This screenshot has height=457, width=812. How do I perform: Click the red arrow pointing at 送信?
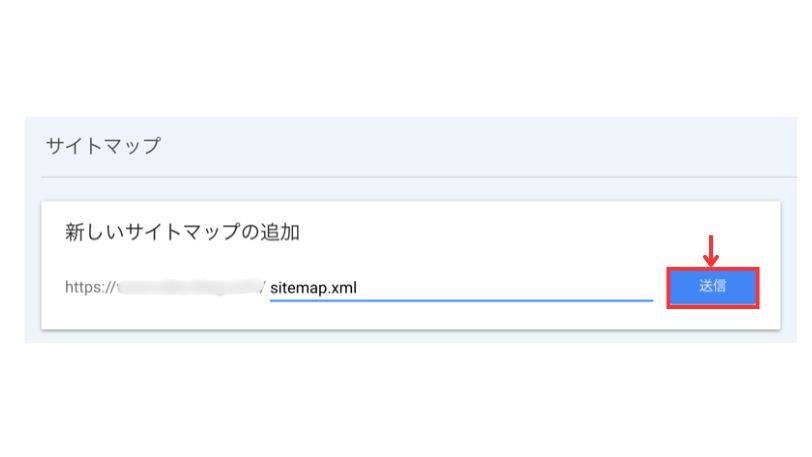pos(712,250)
